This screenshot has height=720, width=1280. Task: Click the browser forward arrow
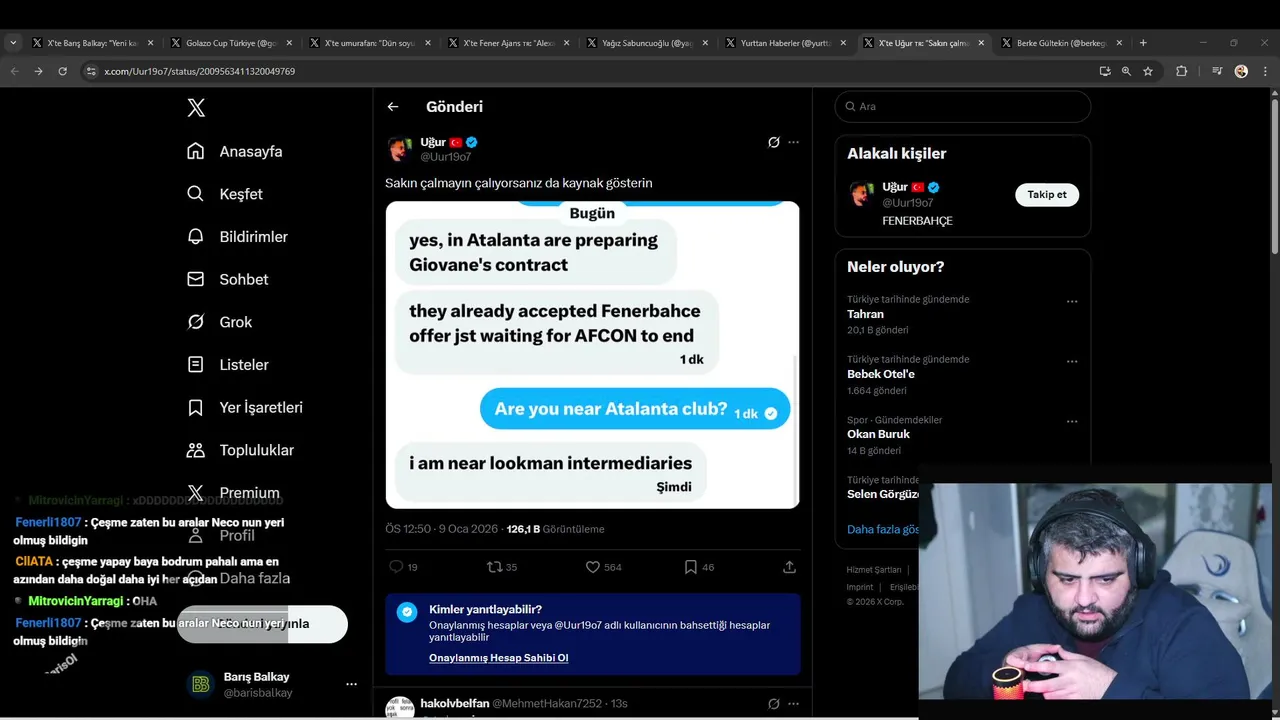[x=38, y=71]
